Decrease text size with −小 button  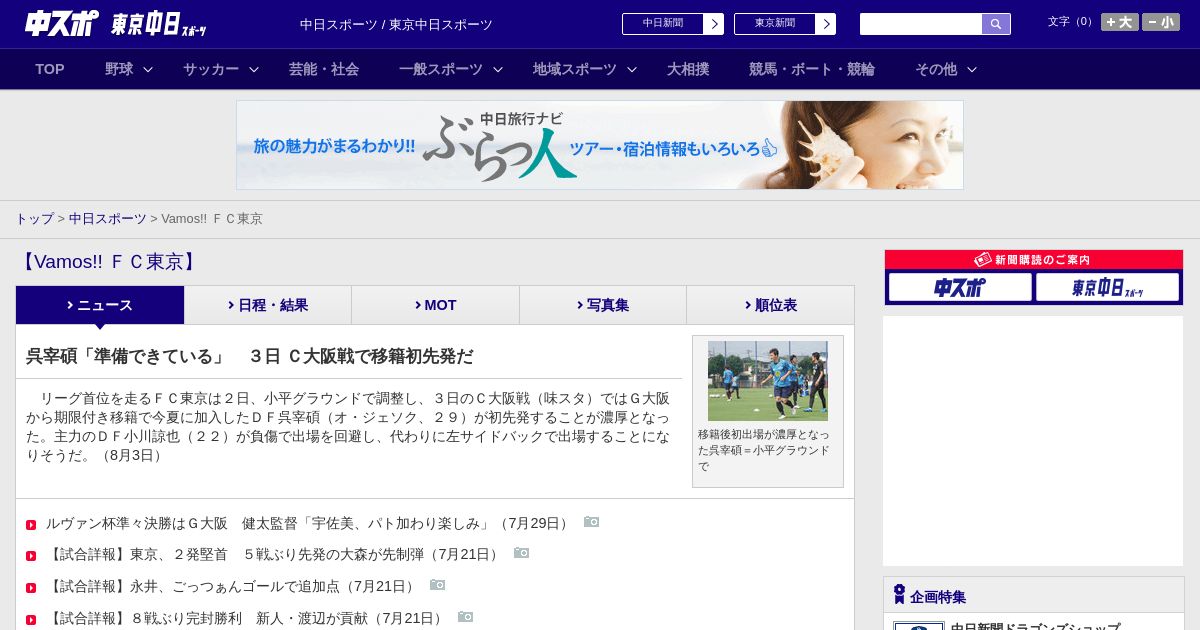(x=1161, y=22)
